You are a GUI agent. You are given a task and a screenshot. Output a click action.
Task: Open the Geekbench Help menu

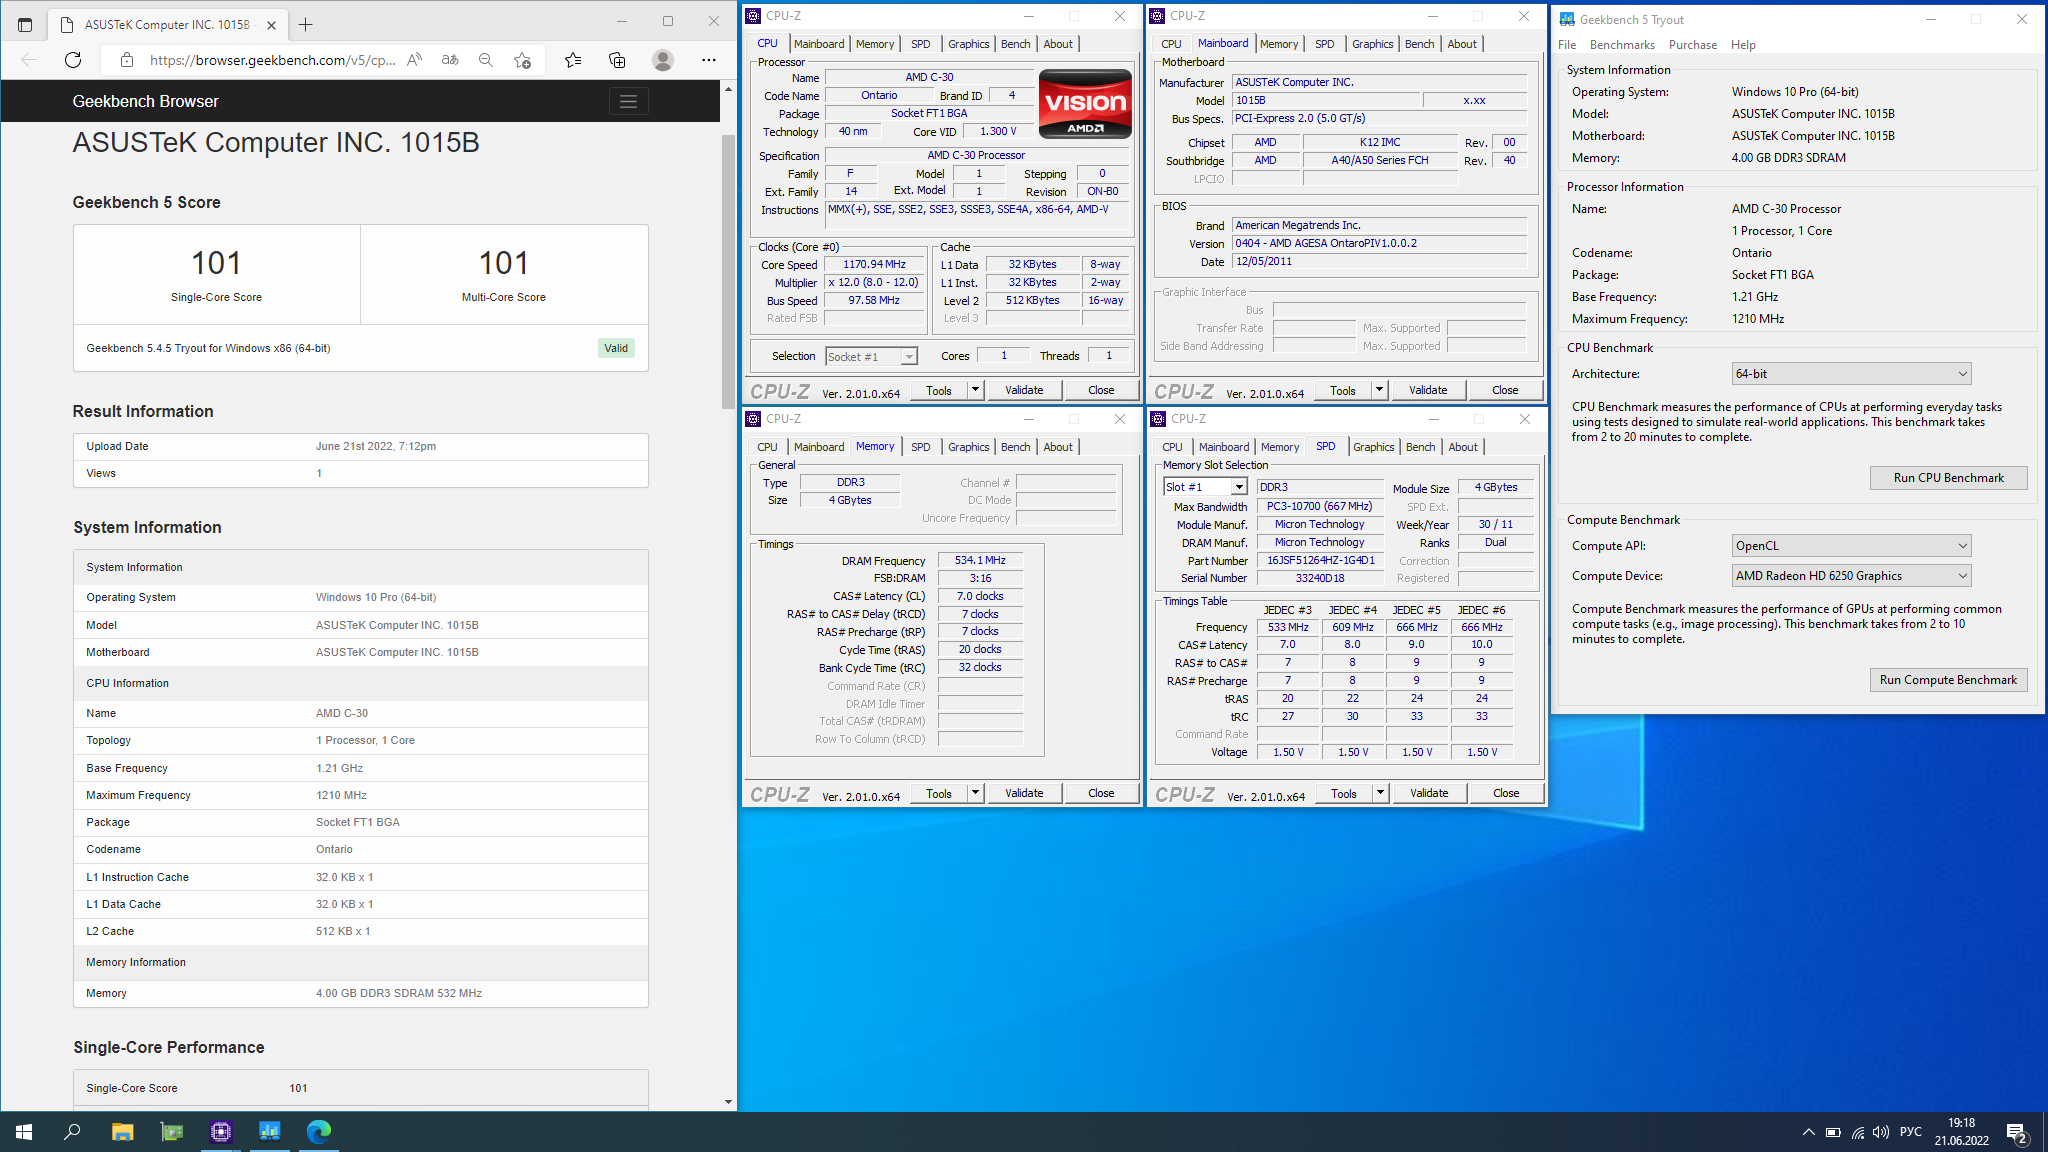1743,45
